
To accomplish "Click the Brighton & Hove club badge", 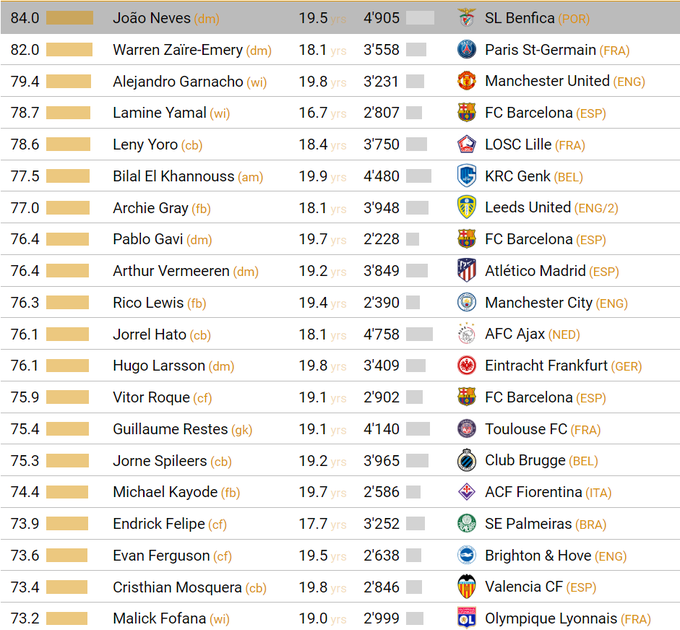I will tap(467, 556).
